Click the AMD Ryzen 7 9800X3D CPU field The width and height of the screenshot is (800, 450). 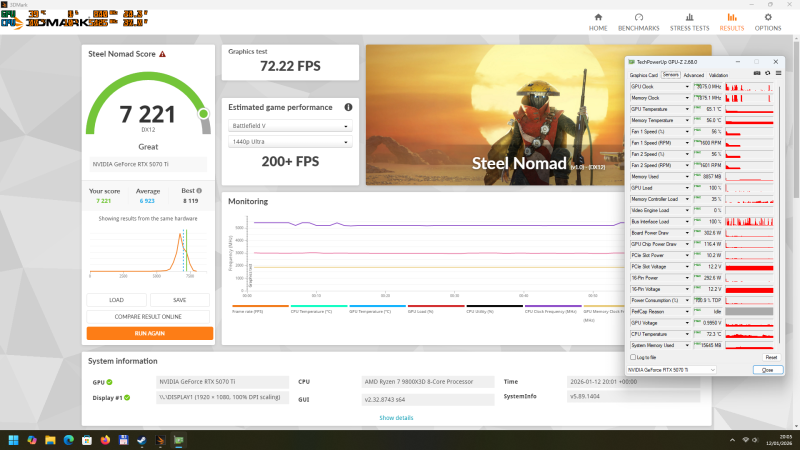428,382
